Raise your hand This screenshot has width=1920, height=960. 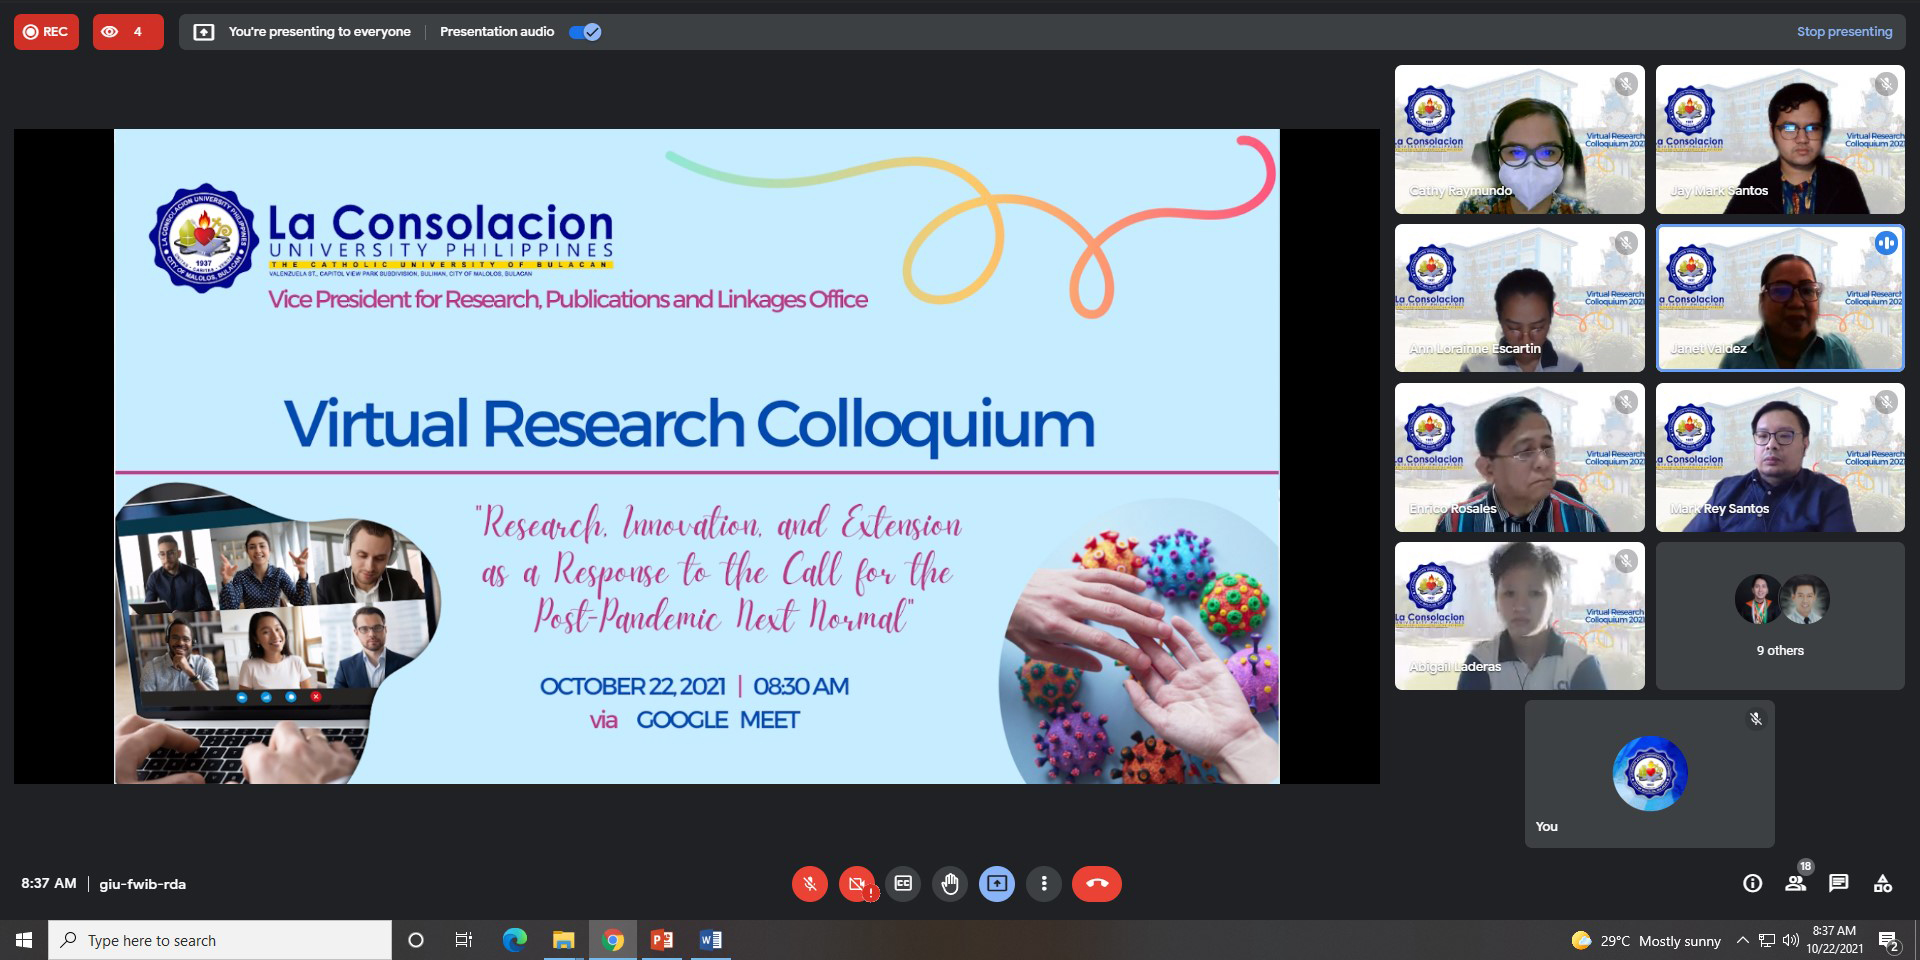[950, 884]
